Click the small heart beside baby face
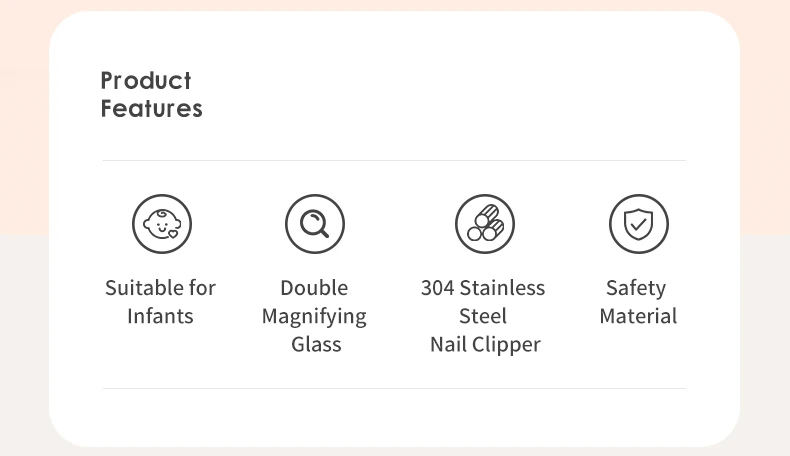This screenshot has height=456, width=790. [173, 234]
